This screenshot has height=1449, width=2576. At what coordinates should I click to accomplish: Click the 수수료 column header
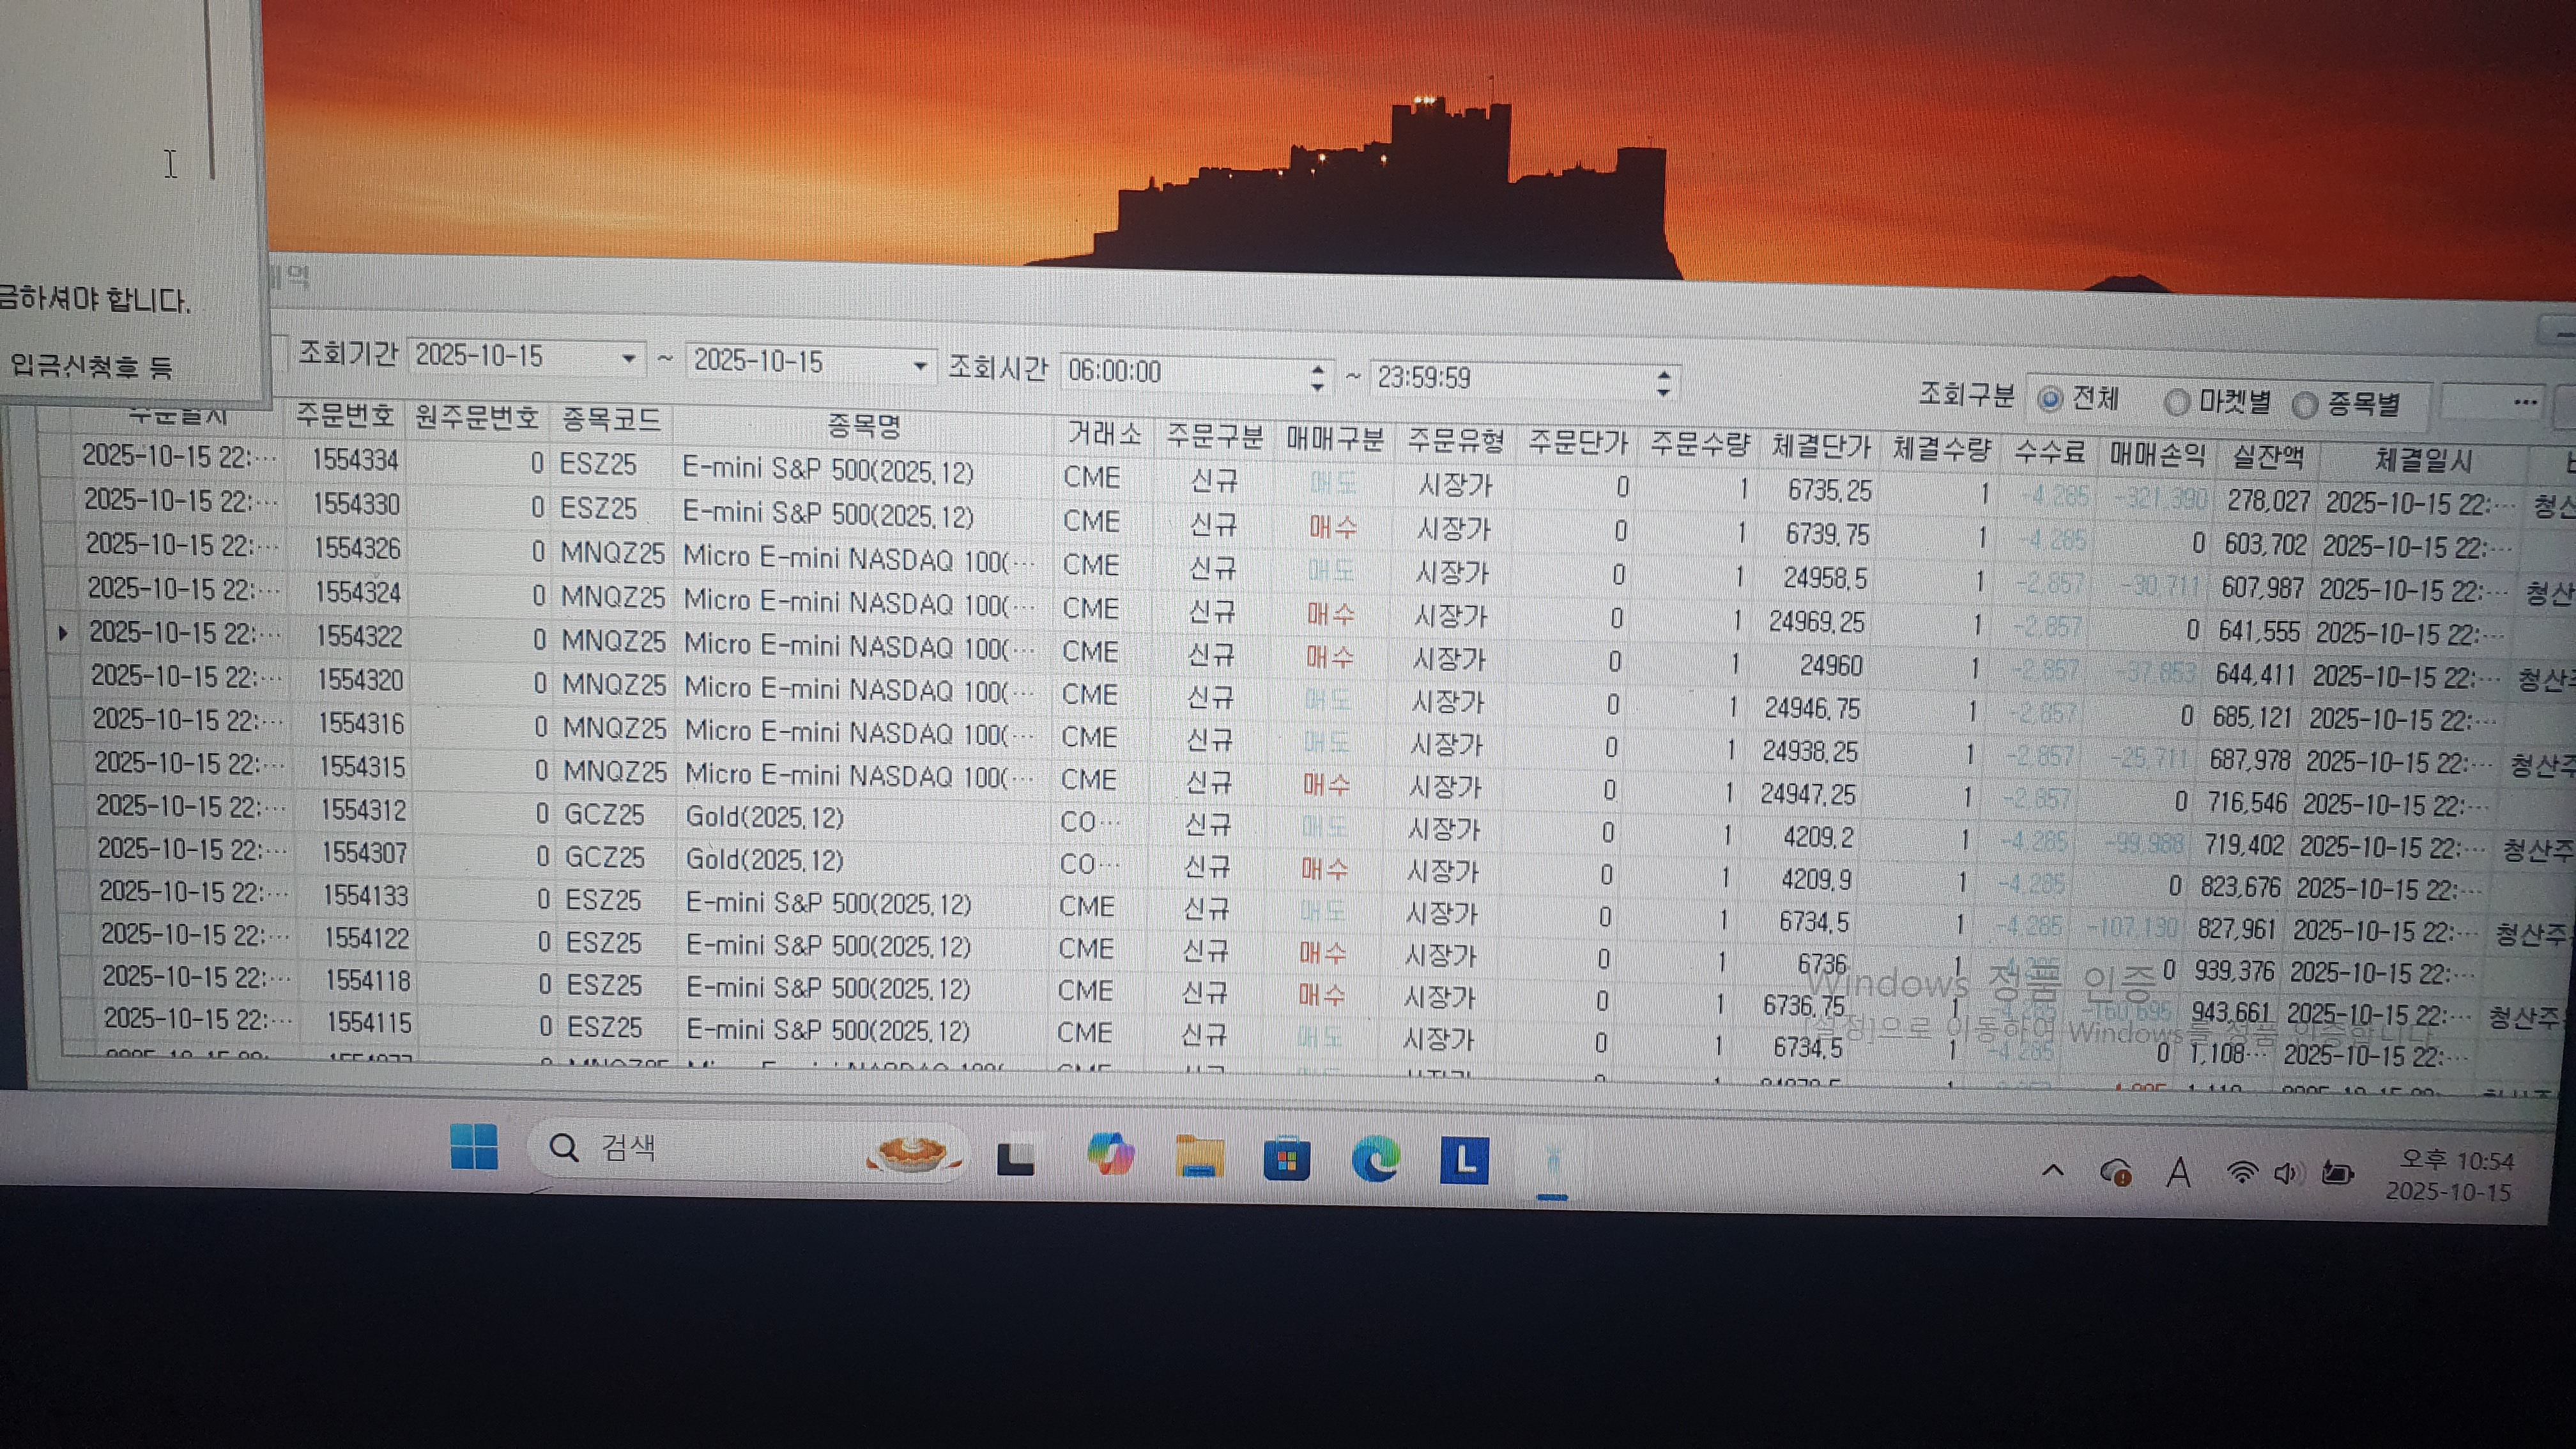pos(2049,452)
